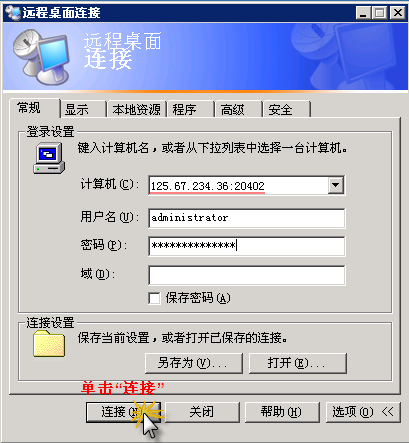This screenshot has height=443, width=409.
Task: Click the computer icon in 登录设置
Action: tap(49, 158)
